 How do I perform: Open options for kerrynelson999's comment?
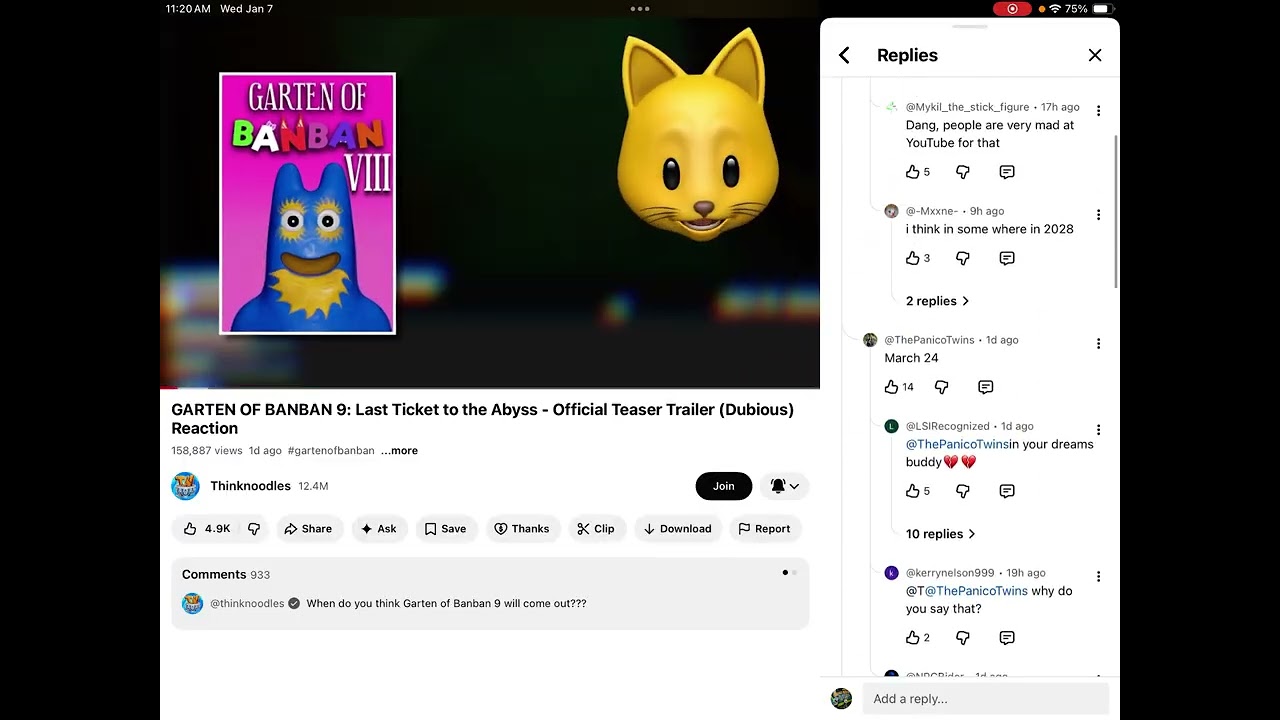click(x=1098, y=577)
